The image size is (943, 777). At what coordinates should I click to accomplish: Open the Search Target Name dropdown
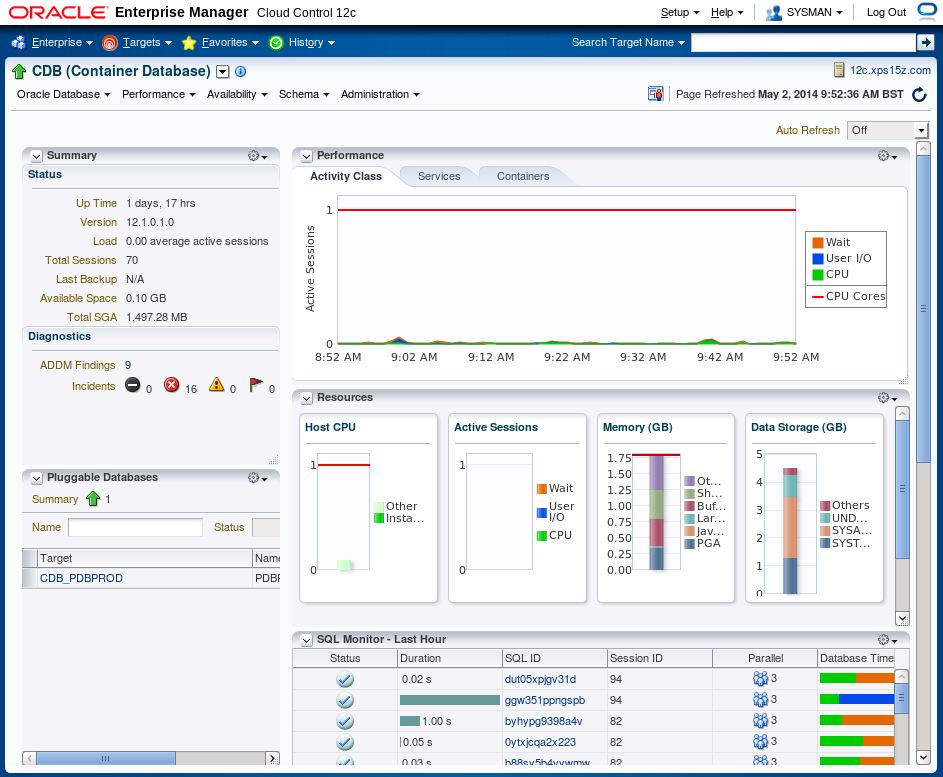pos(628,42)
